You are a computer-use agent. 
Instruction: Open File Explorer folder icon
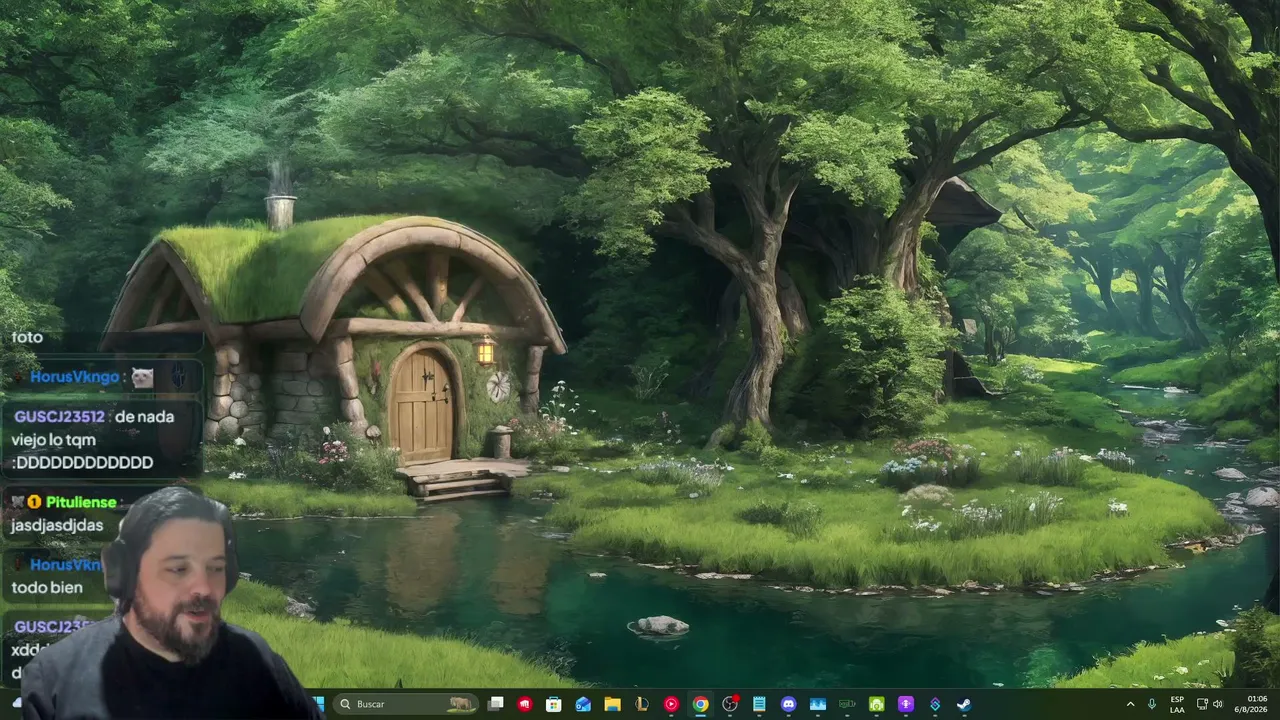coord(612,704)
